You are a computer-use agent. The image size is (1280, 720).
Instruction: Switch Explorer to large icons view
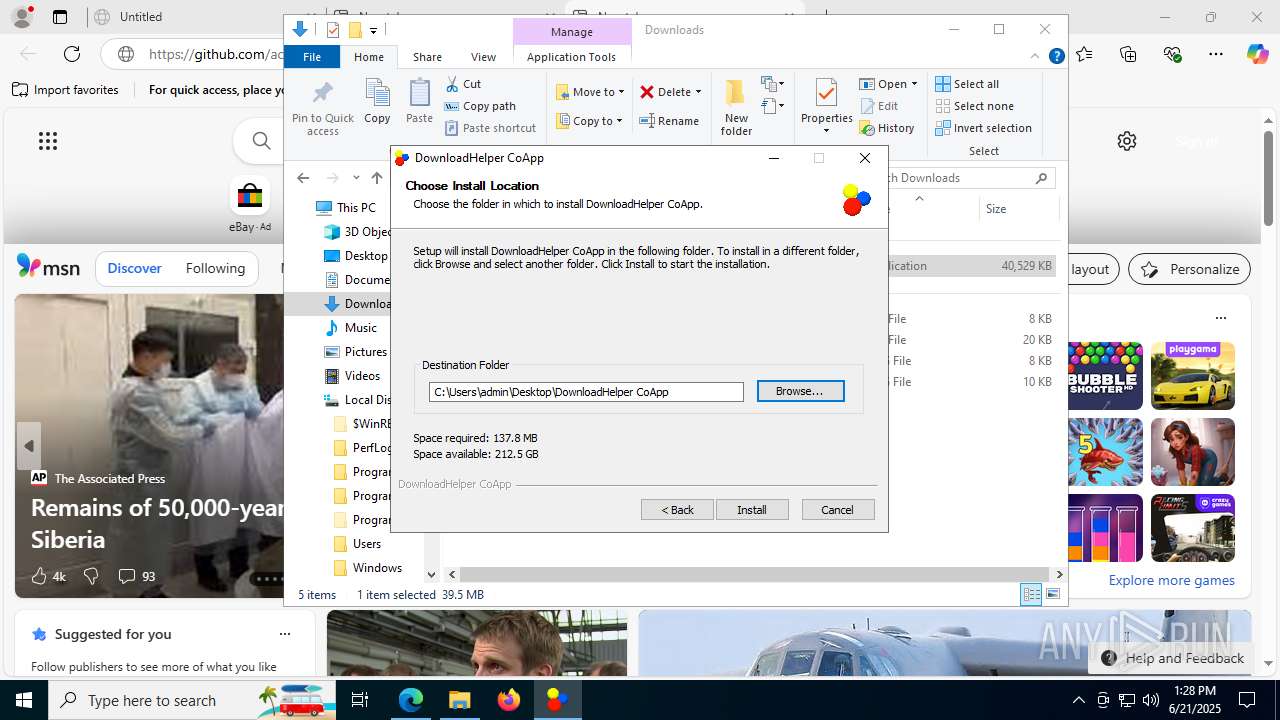pyautogui.click(x=1052, y=595)
